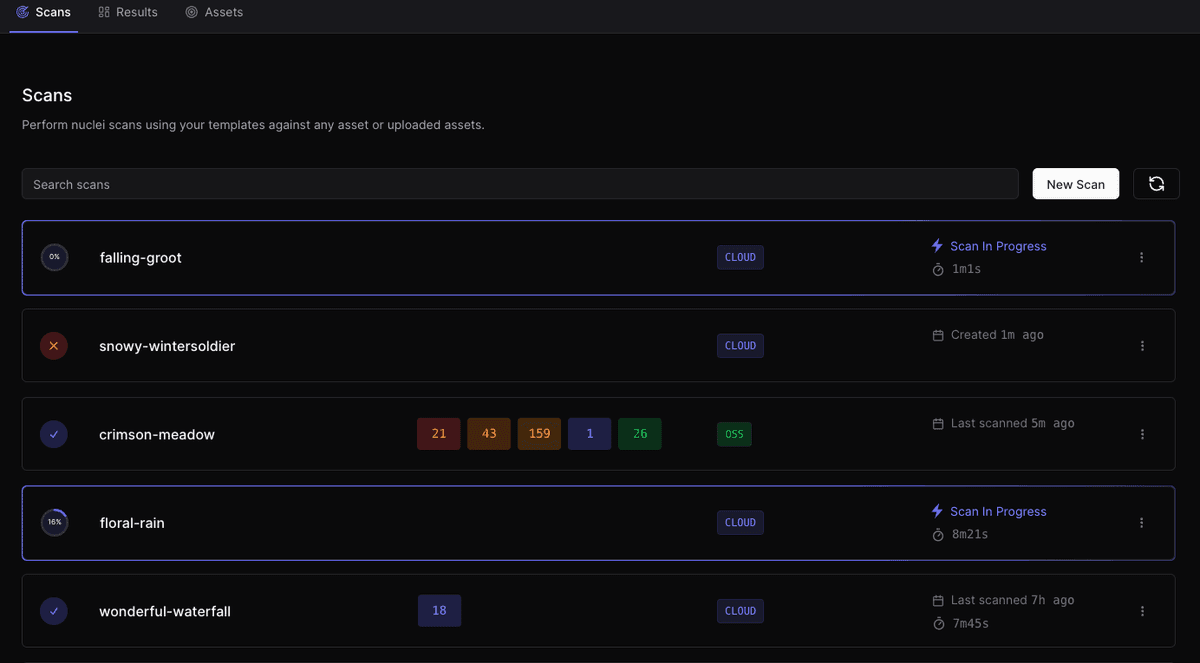Open the options menu for wonderful-waterfall
The height and width of the screenshot is (663, 1200).
click(1141, 611)
